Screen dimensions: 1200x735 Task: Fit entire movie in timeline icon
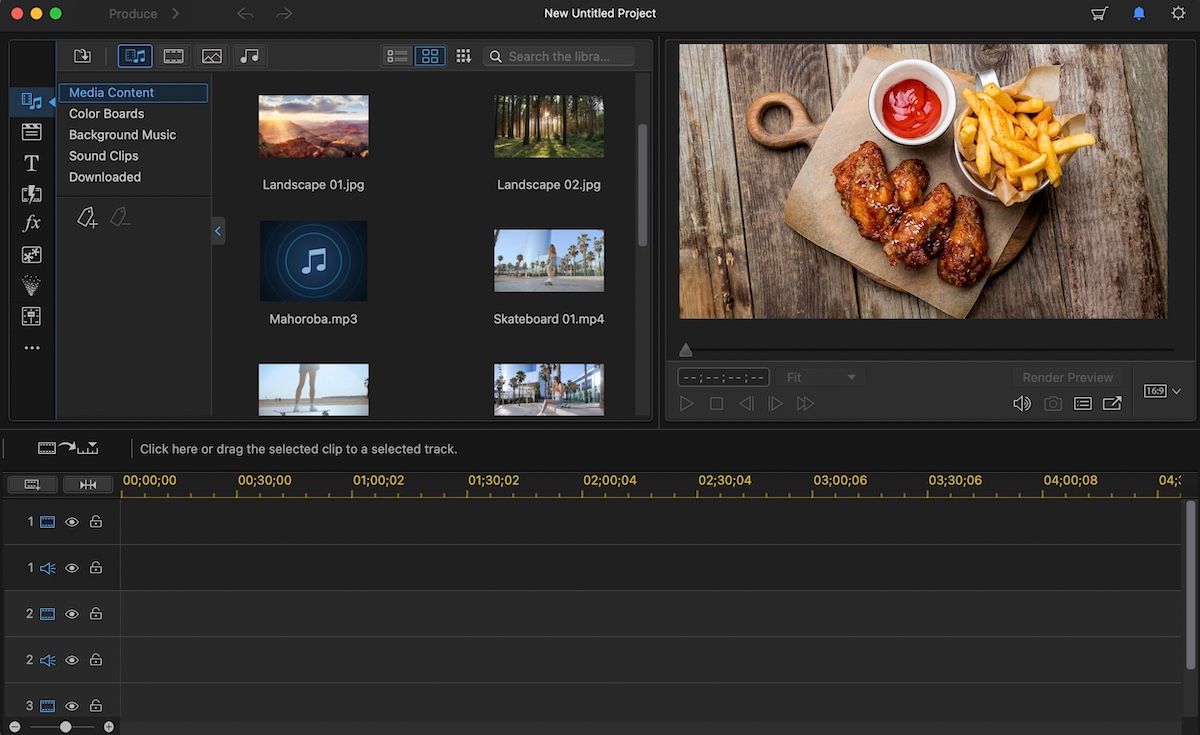point(88,484)
